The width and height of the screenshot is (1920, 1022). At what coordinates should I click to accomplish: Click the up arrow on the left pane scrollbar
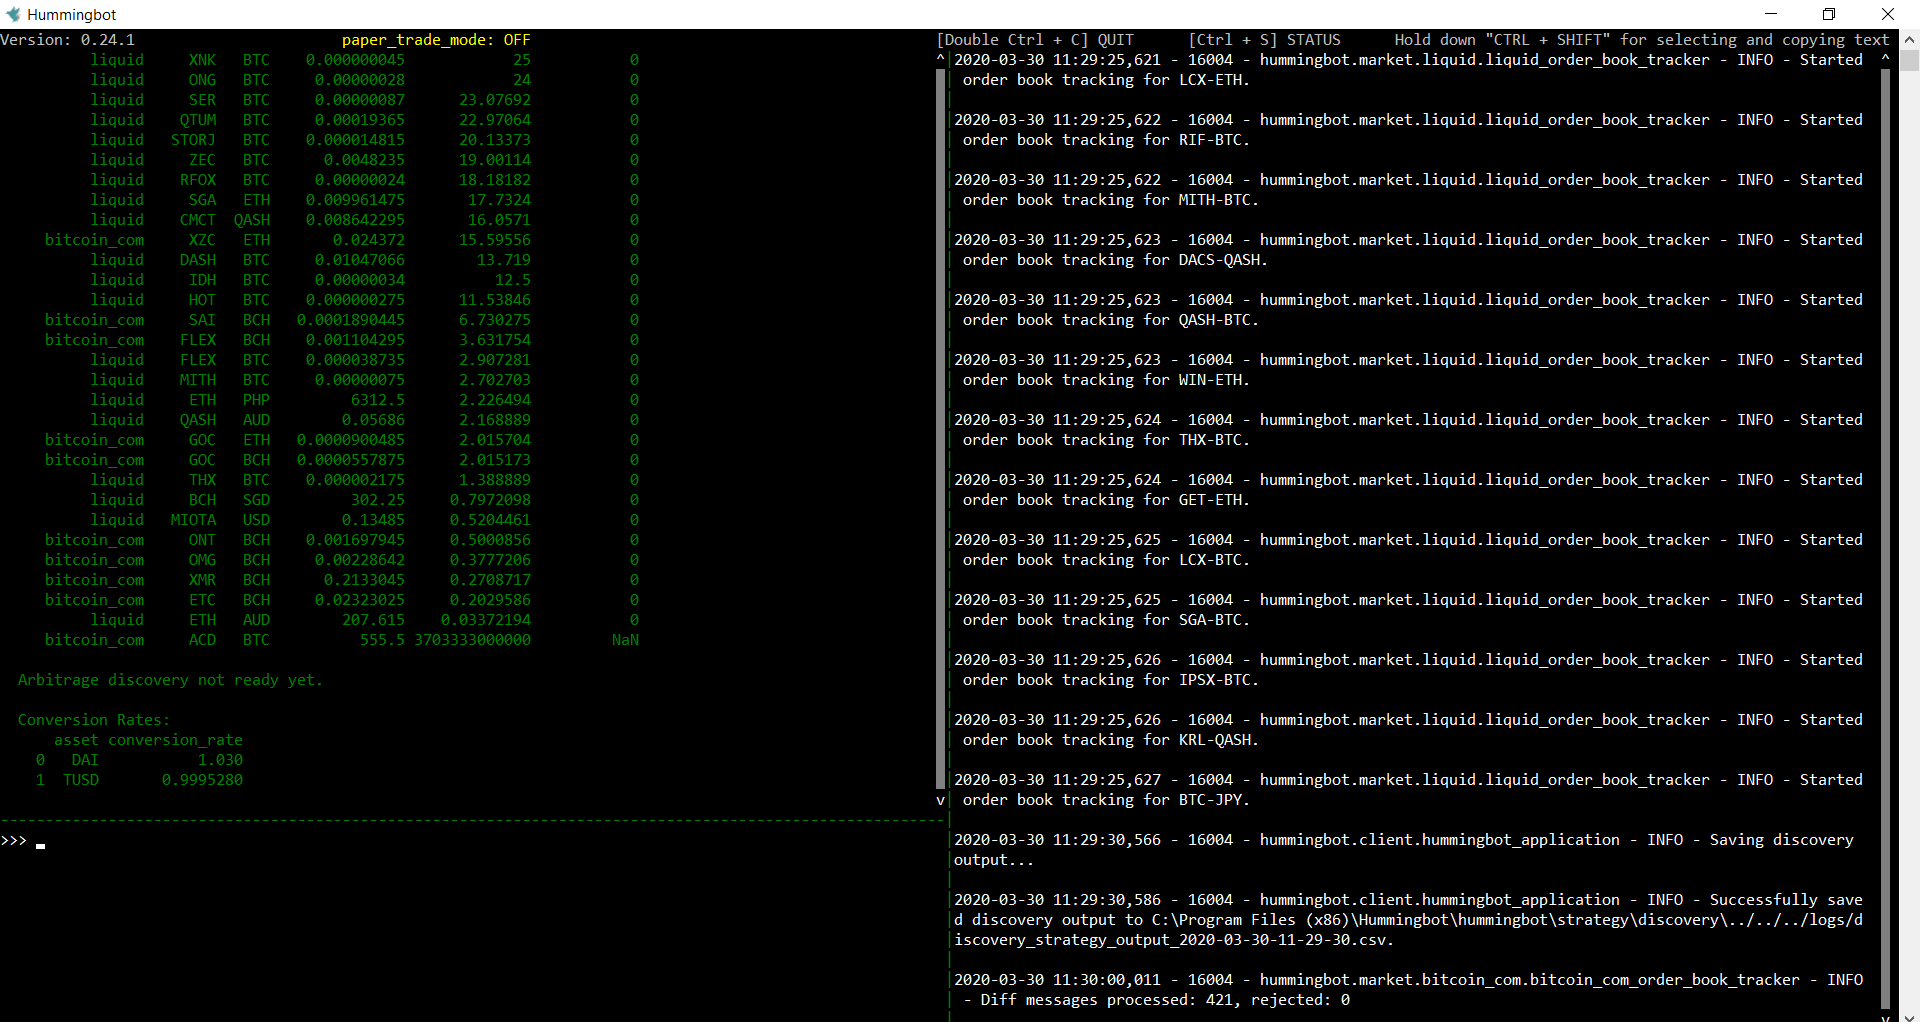[x=939, y=57]
